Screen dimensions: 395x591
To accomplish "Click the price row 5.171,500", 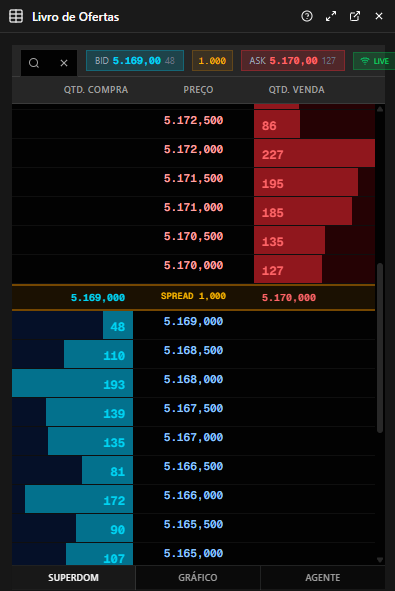I will tap(193, 182).
